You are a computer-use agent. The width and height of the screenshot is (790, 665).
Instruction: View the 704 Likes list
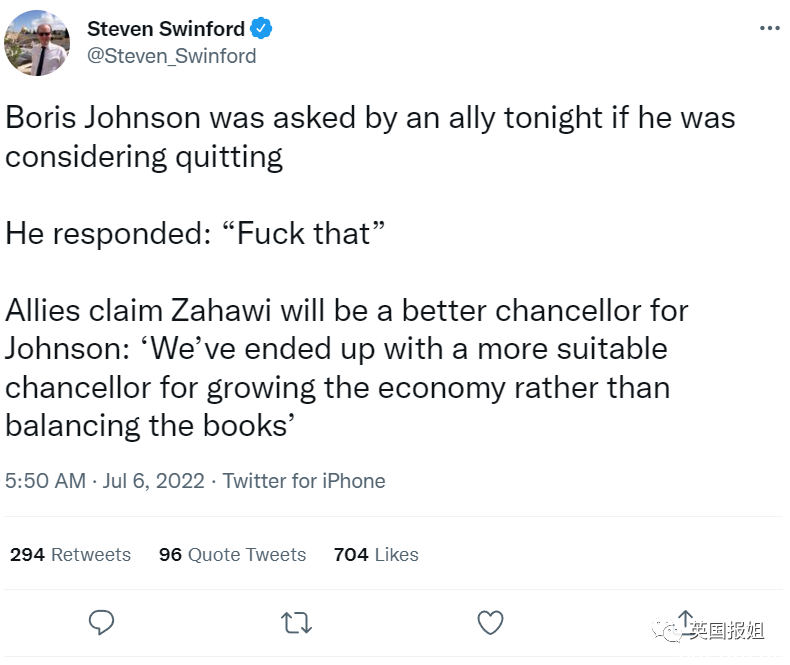click(376, 554)
